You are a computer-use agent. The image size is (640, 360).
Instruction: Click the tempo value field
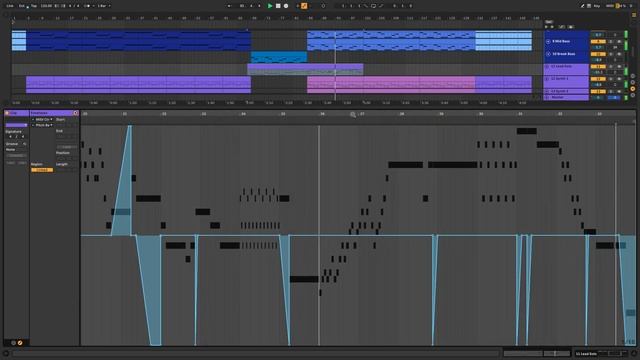[x=47, y=6]
